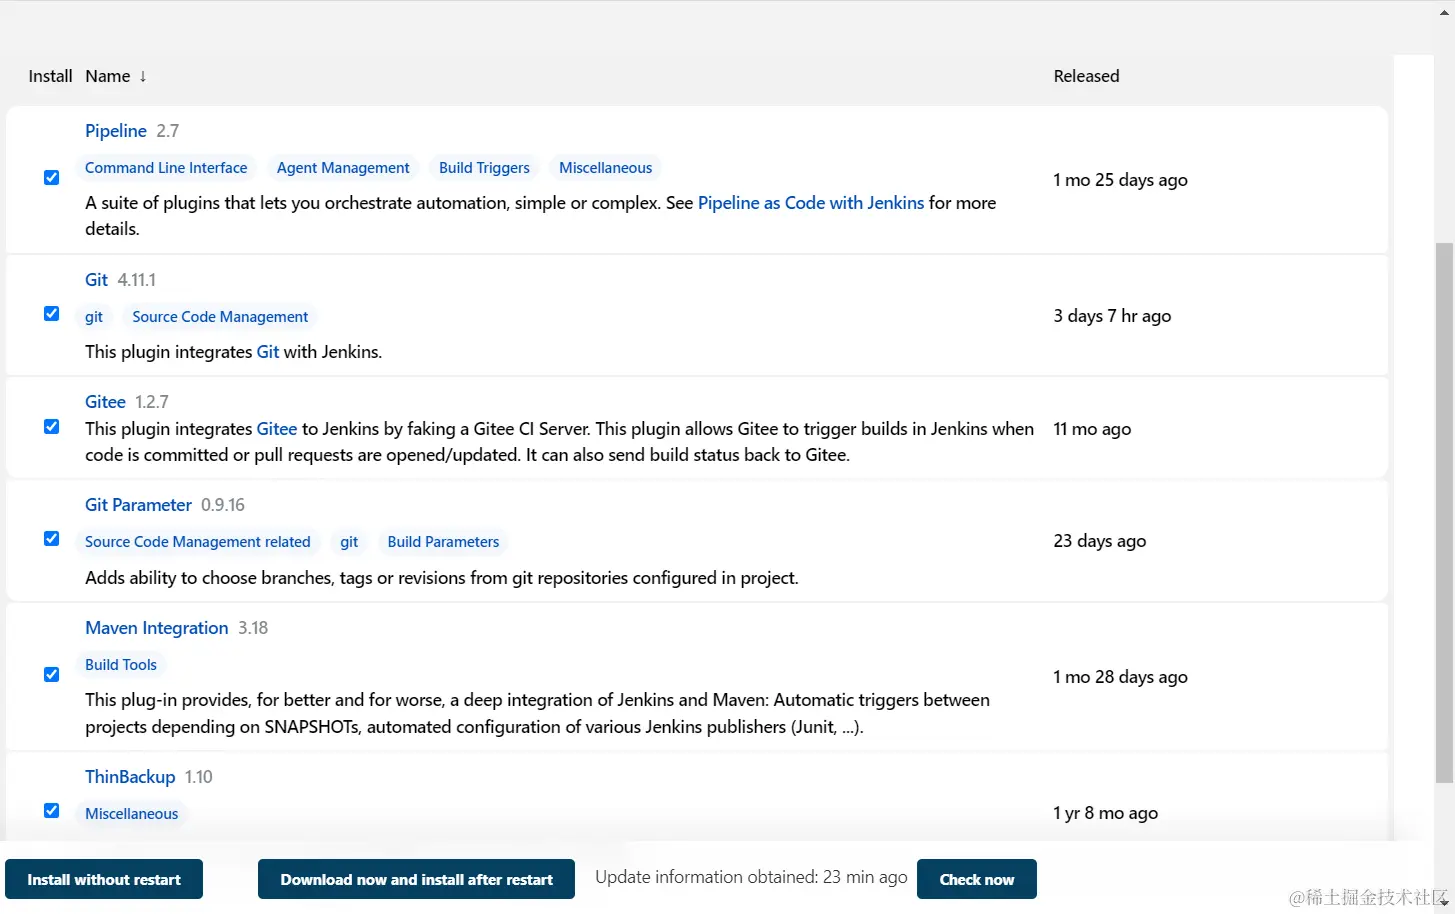The width and height of the screenshot is (1455, 914).
Task: Follow Pipeline as Code with Jenkins link
Action: point(811,203)
